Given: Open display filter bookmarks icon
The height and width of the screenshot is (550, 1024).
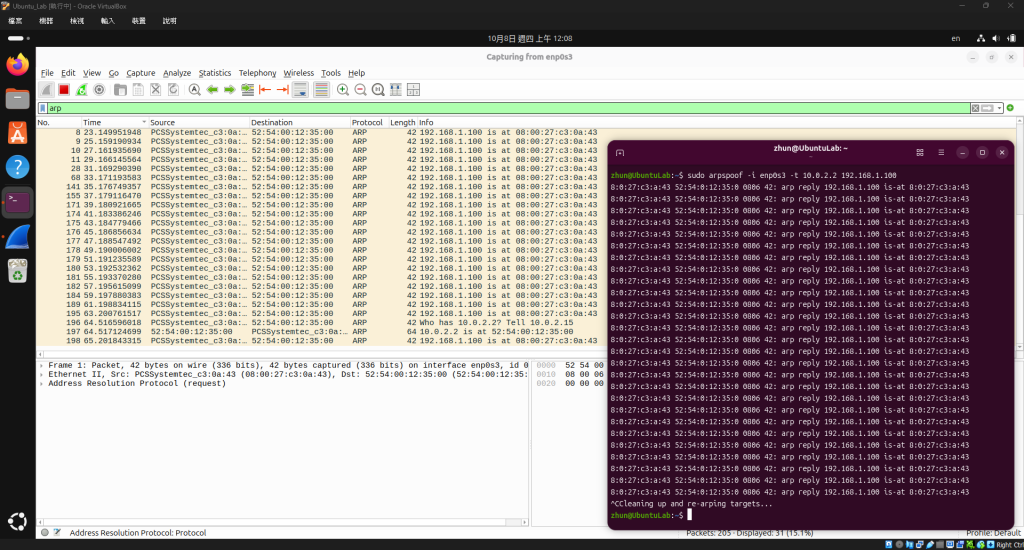Looking at the screenshot, I should [42, 108].
